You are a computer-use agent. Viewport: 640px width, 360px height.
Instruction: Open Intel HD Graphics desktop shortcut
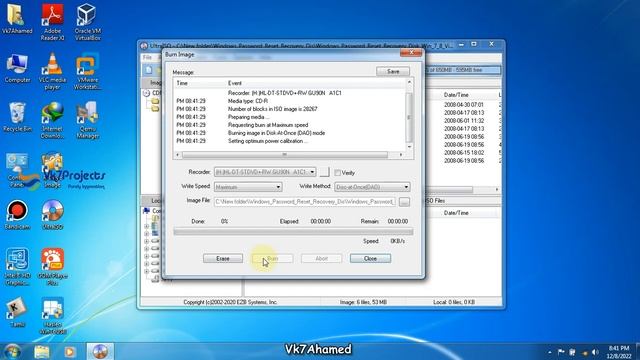coord(17,267)
